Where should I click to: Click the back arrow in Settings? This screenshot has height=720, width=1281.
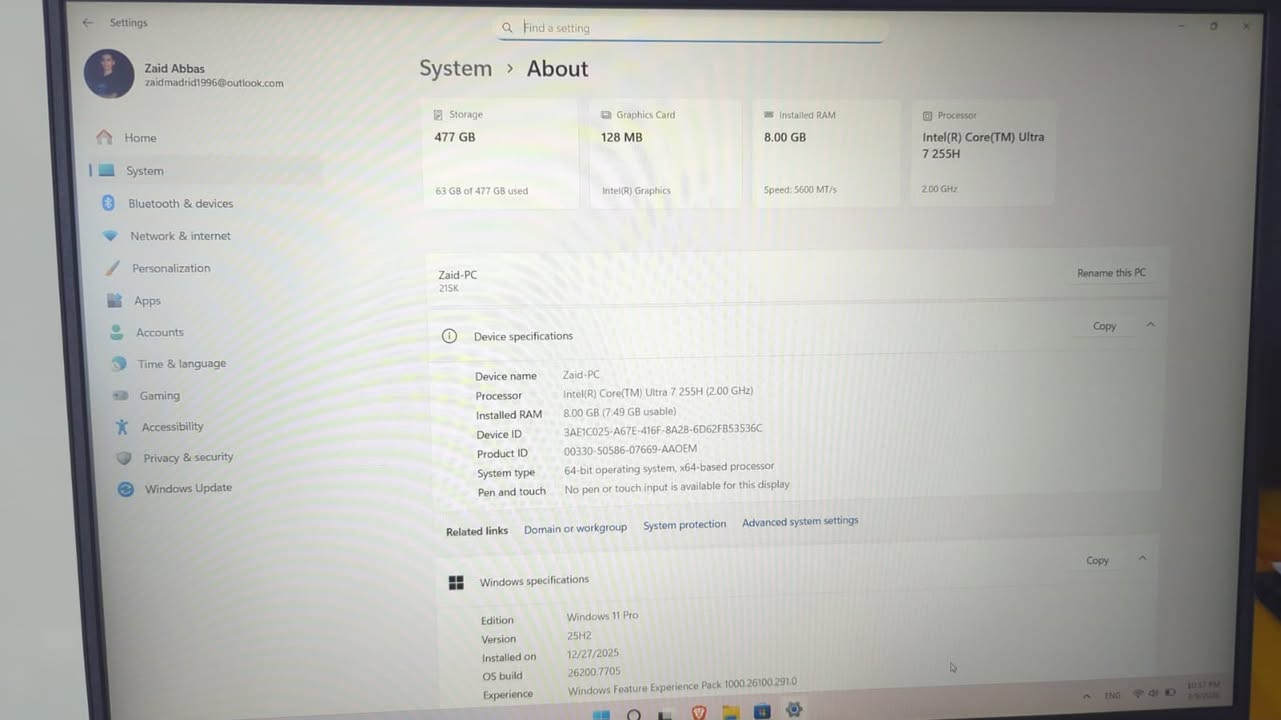pyautogui.click(x=88, y=22)
